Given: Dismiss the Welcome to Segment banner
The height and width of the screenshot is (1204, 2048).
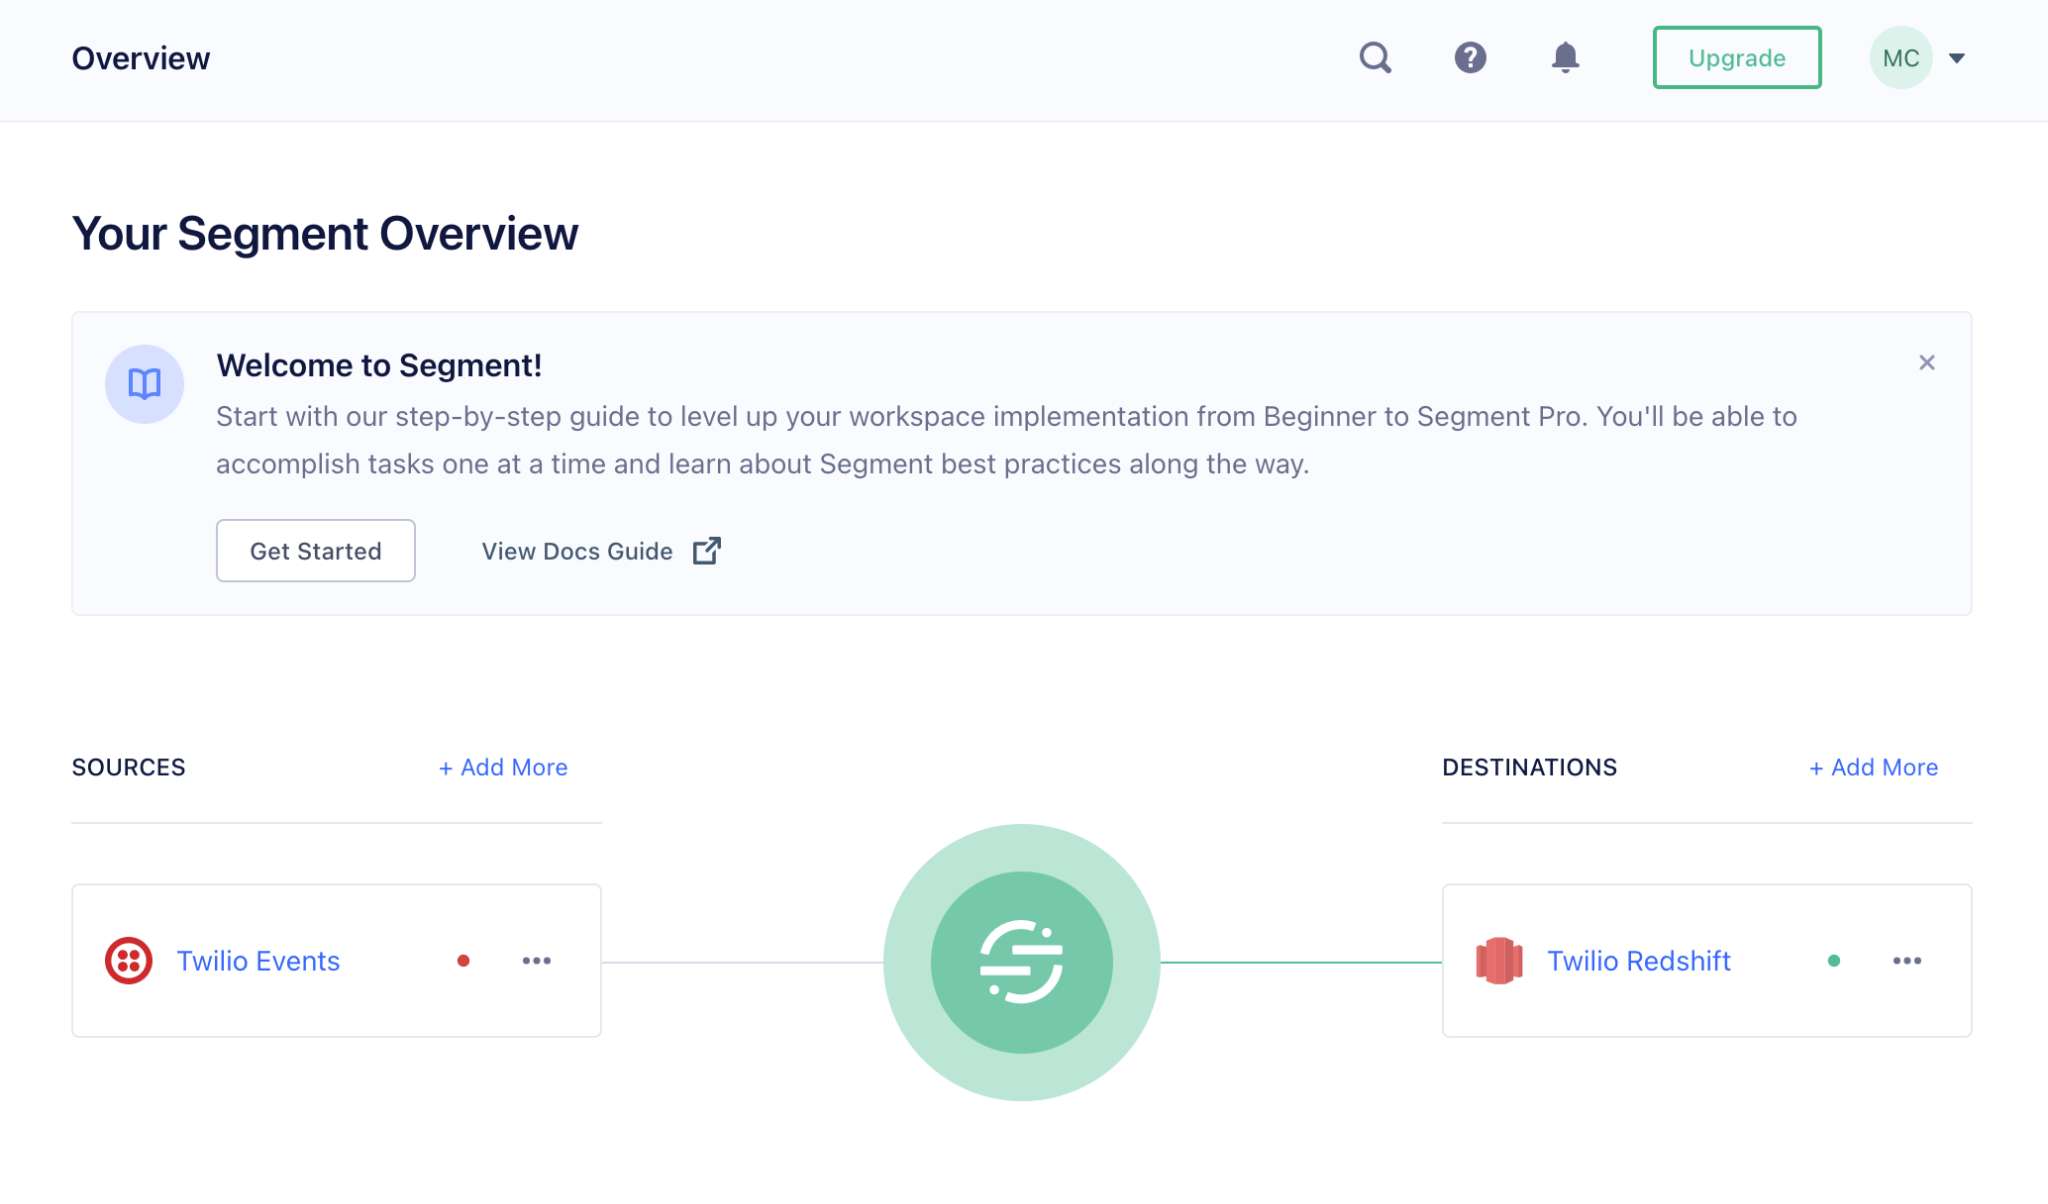Looking at the screenshot, I should [x=1927, y=362].
